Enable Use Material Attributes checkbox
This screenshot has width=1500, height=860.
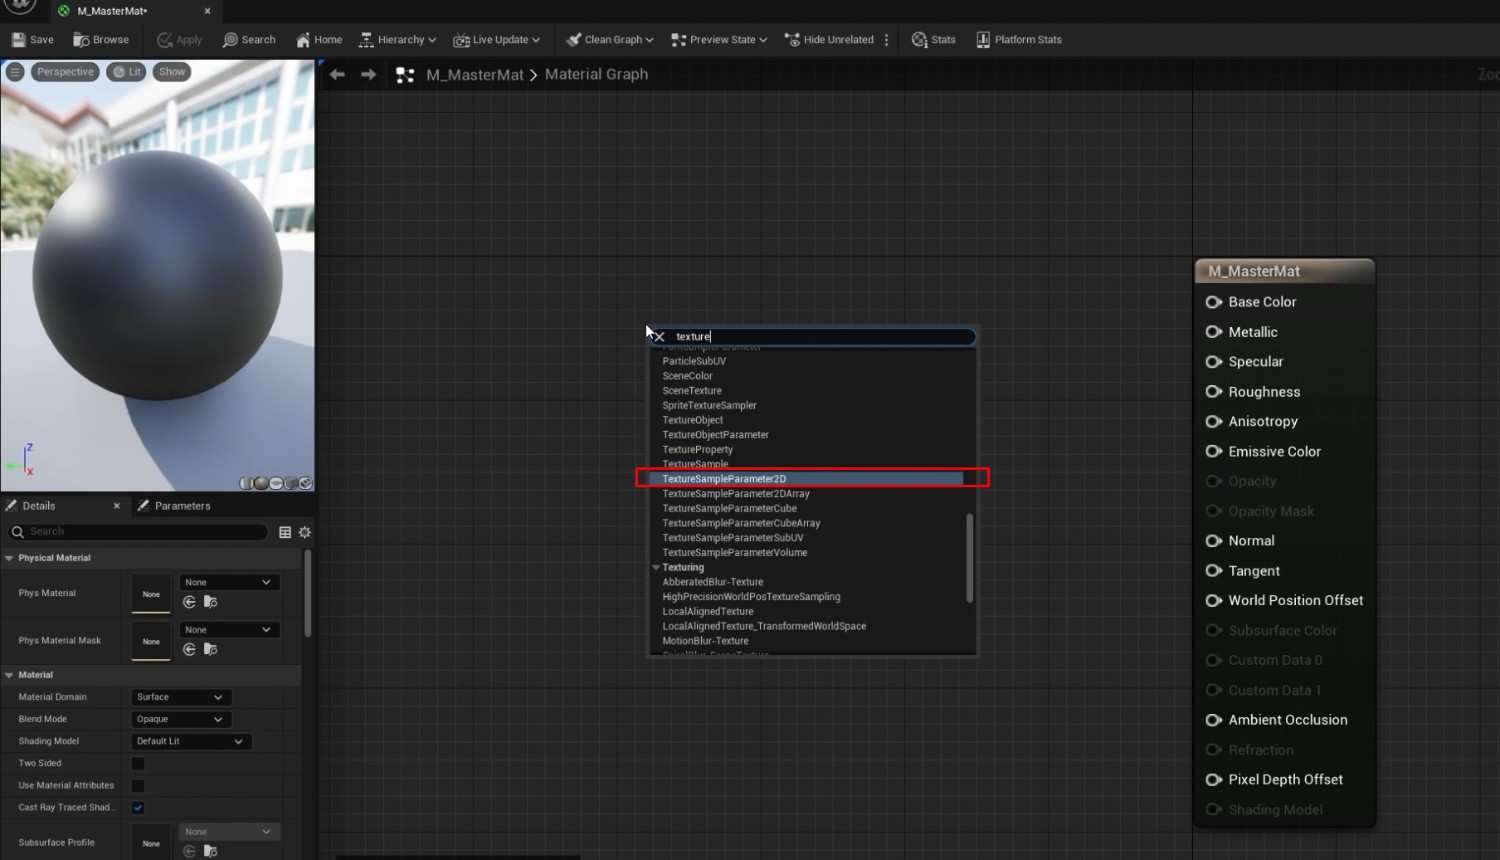coord(138,786)
